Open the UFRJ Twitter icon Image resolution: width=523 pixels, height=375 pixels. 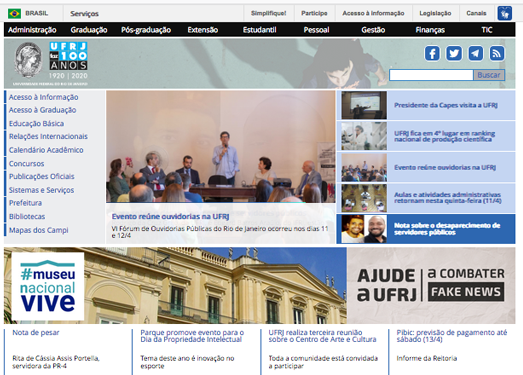(x=454, y=53)
